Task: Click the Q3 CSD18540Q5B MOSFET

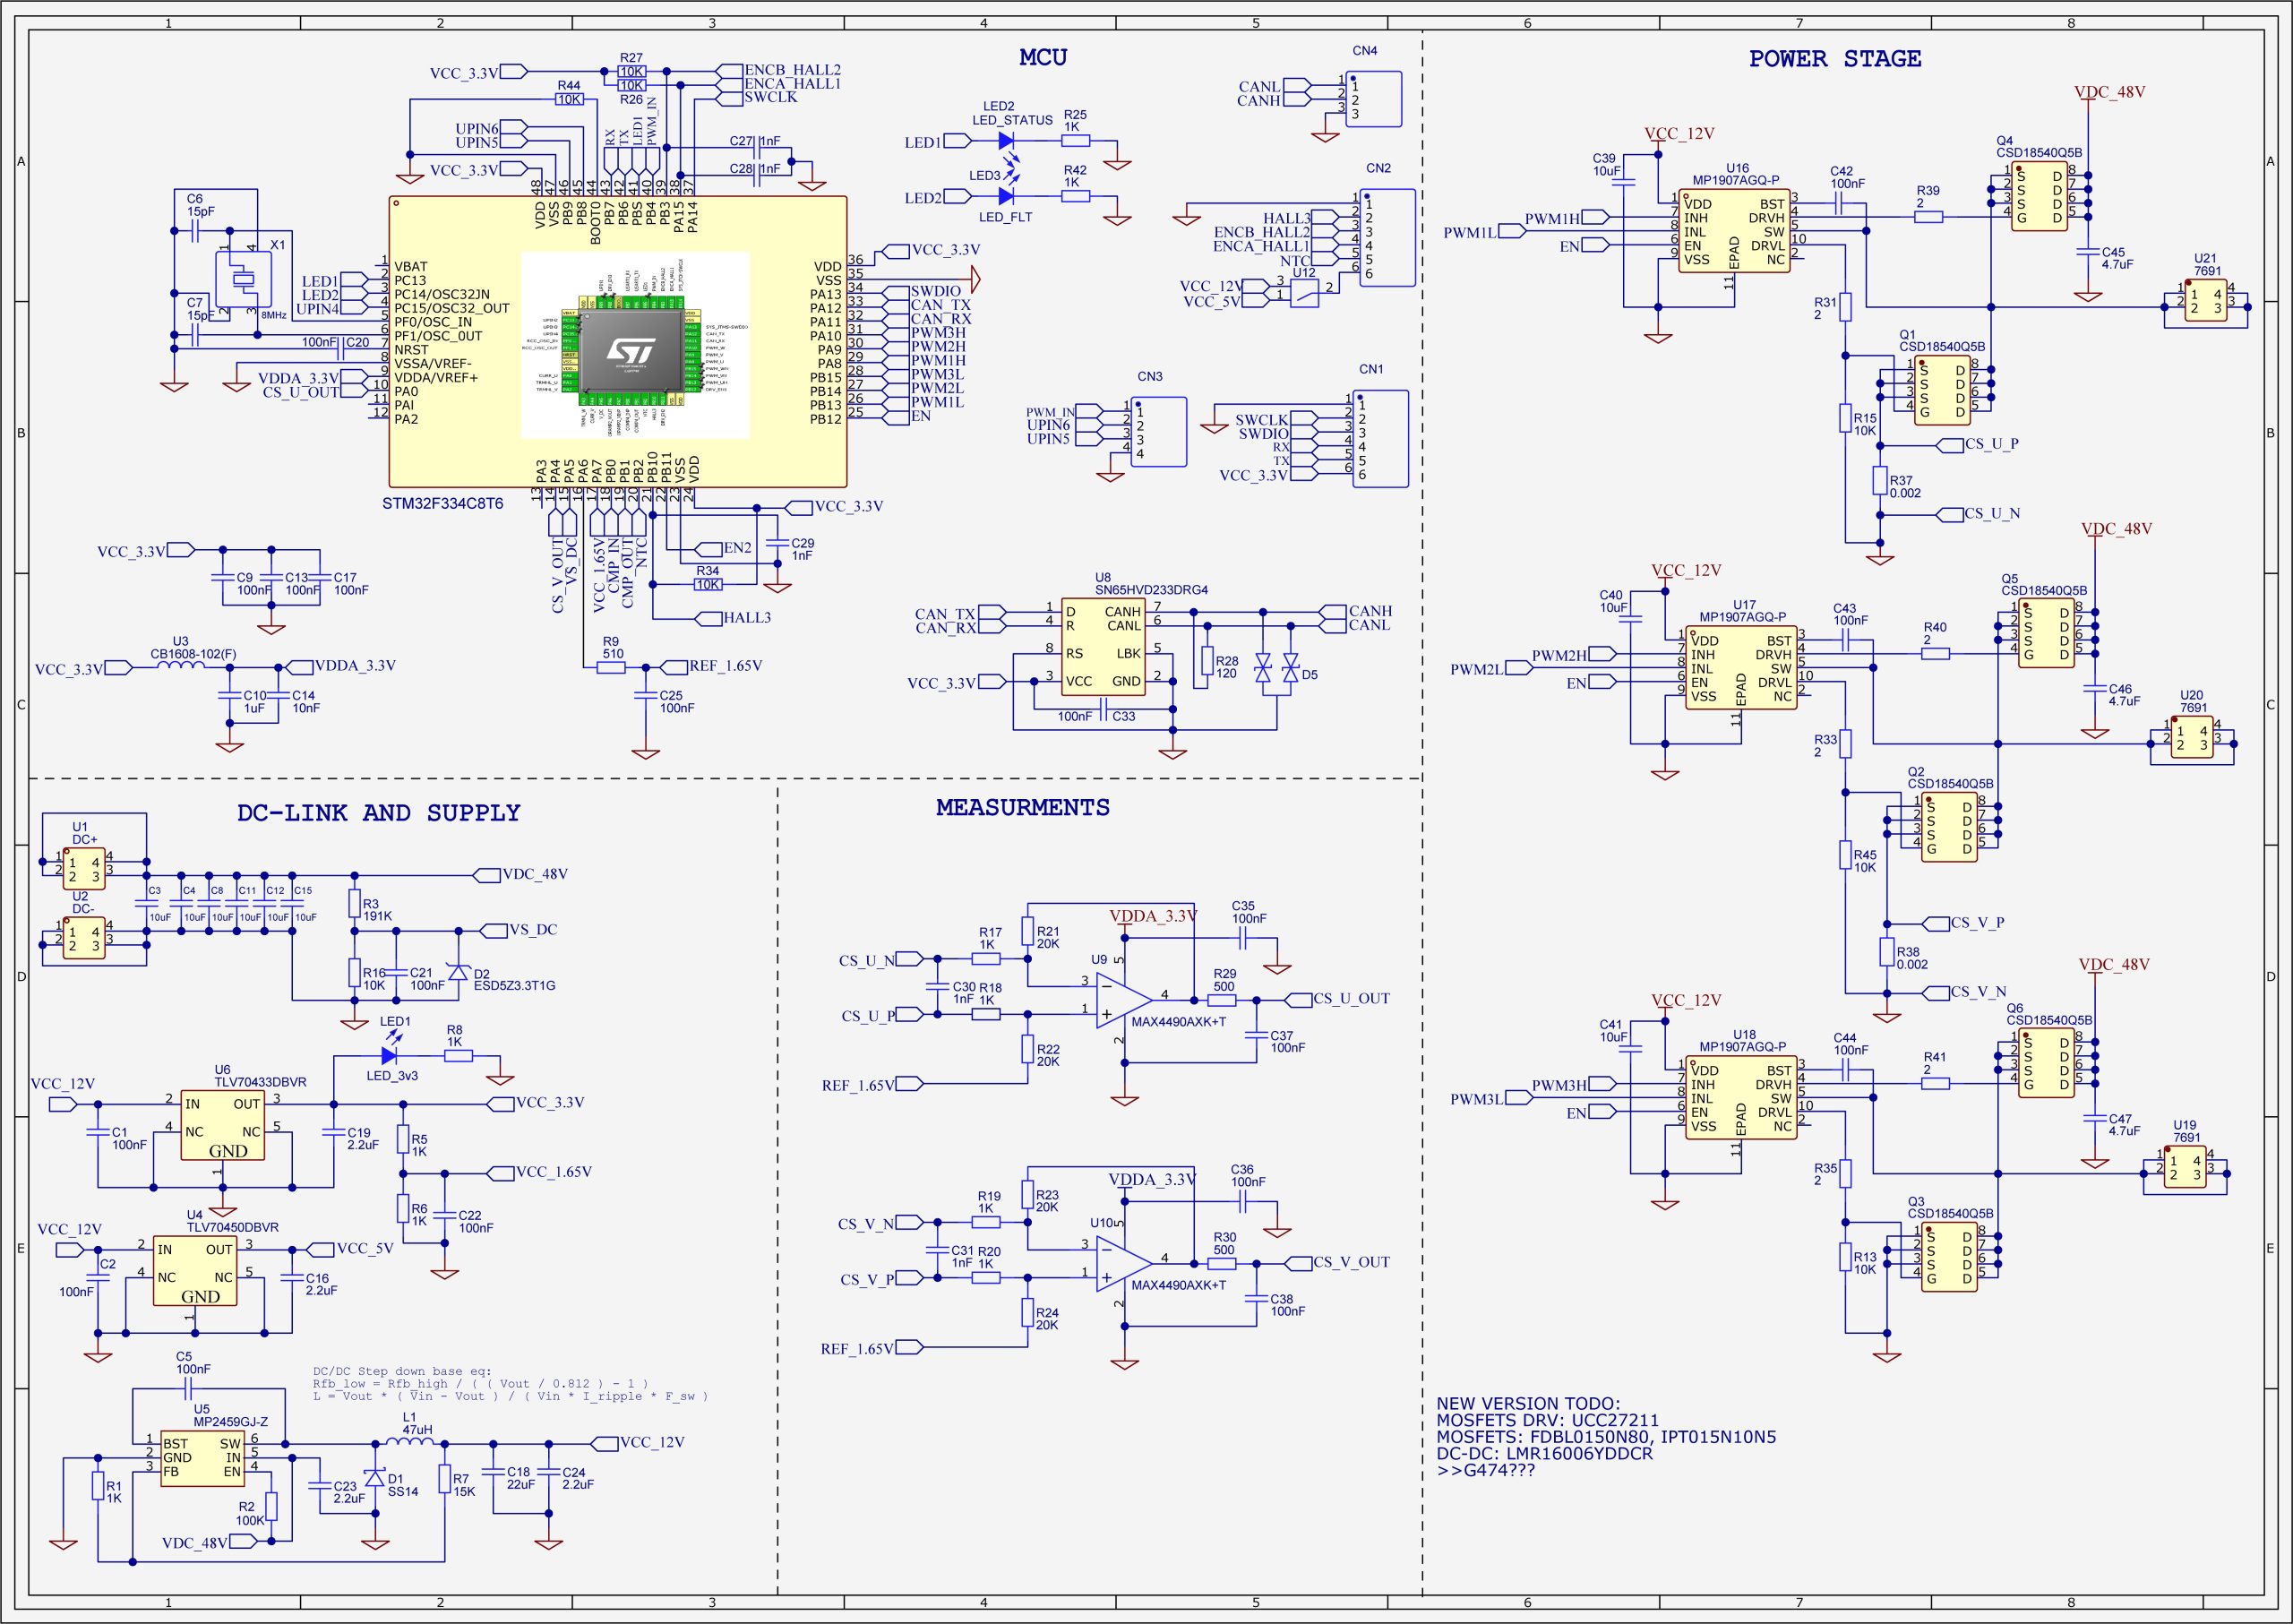Action: point(1949,1257)
